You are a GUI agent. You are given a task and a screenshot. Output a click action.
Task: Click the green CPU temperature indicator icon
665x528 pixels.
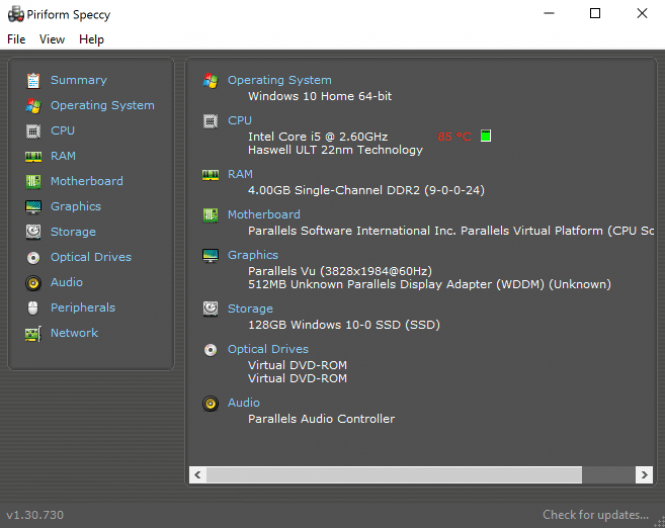pyautogui.click(x=486, y=136)
